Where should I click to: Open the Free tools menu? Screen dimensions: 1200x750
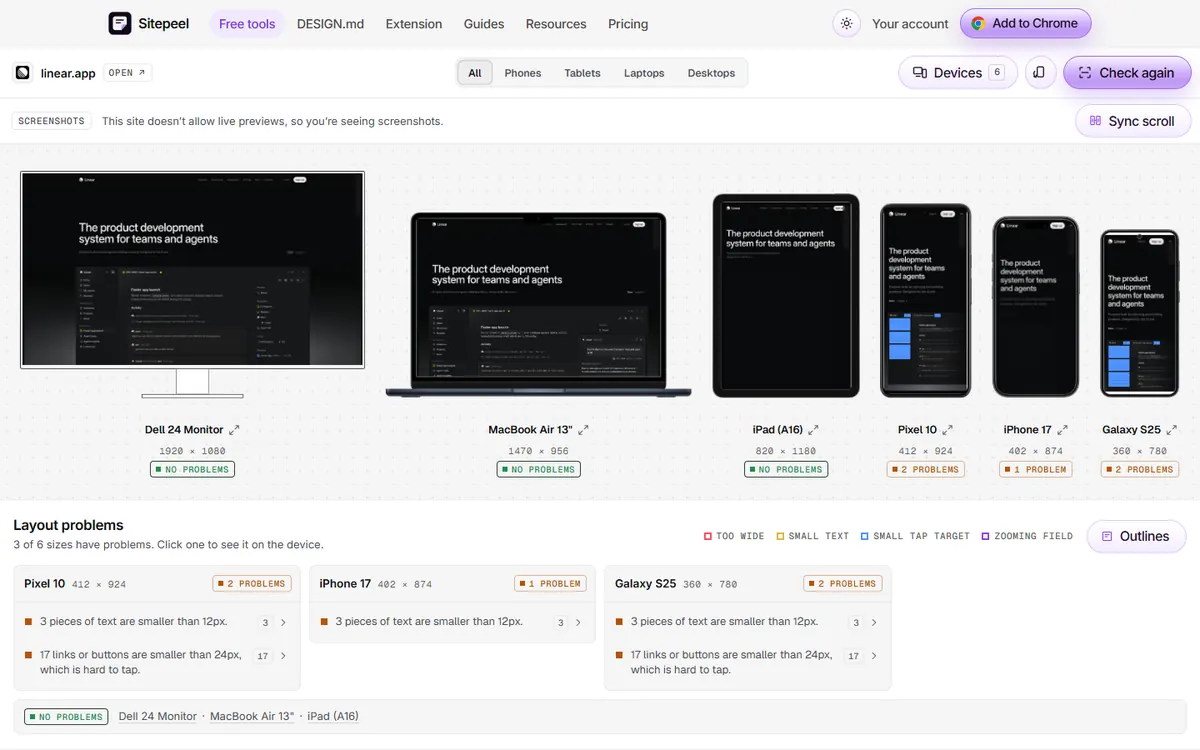pyautogui.click(x=247, y=24)
